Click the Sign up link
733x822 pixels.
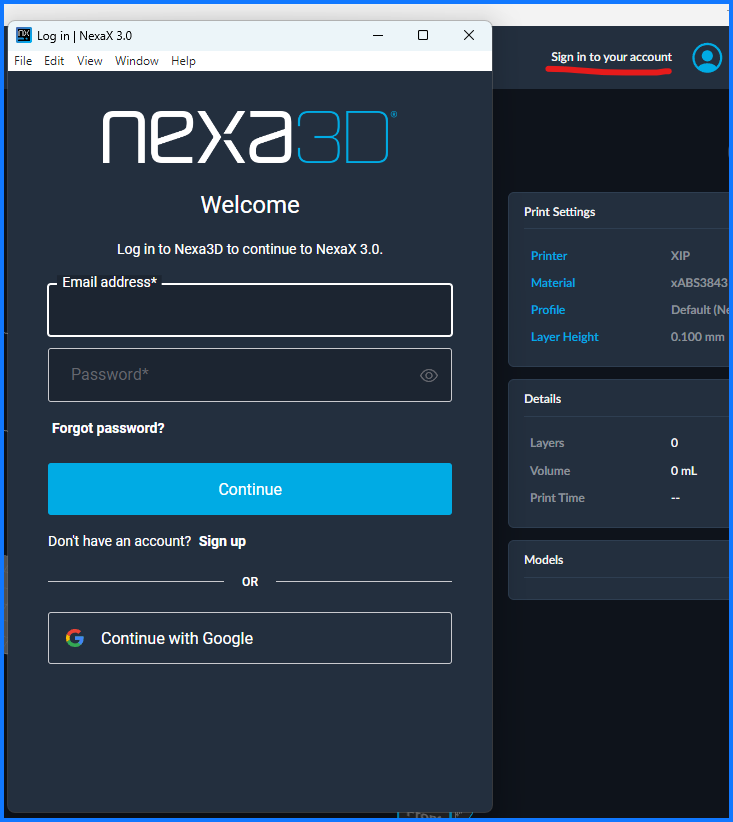click(x=222, y=541)
